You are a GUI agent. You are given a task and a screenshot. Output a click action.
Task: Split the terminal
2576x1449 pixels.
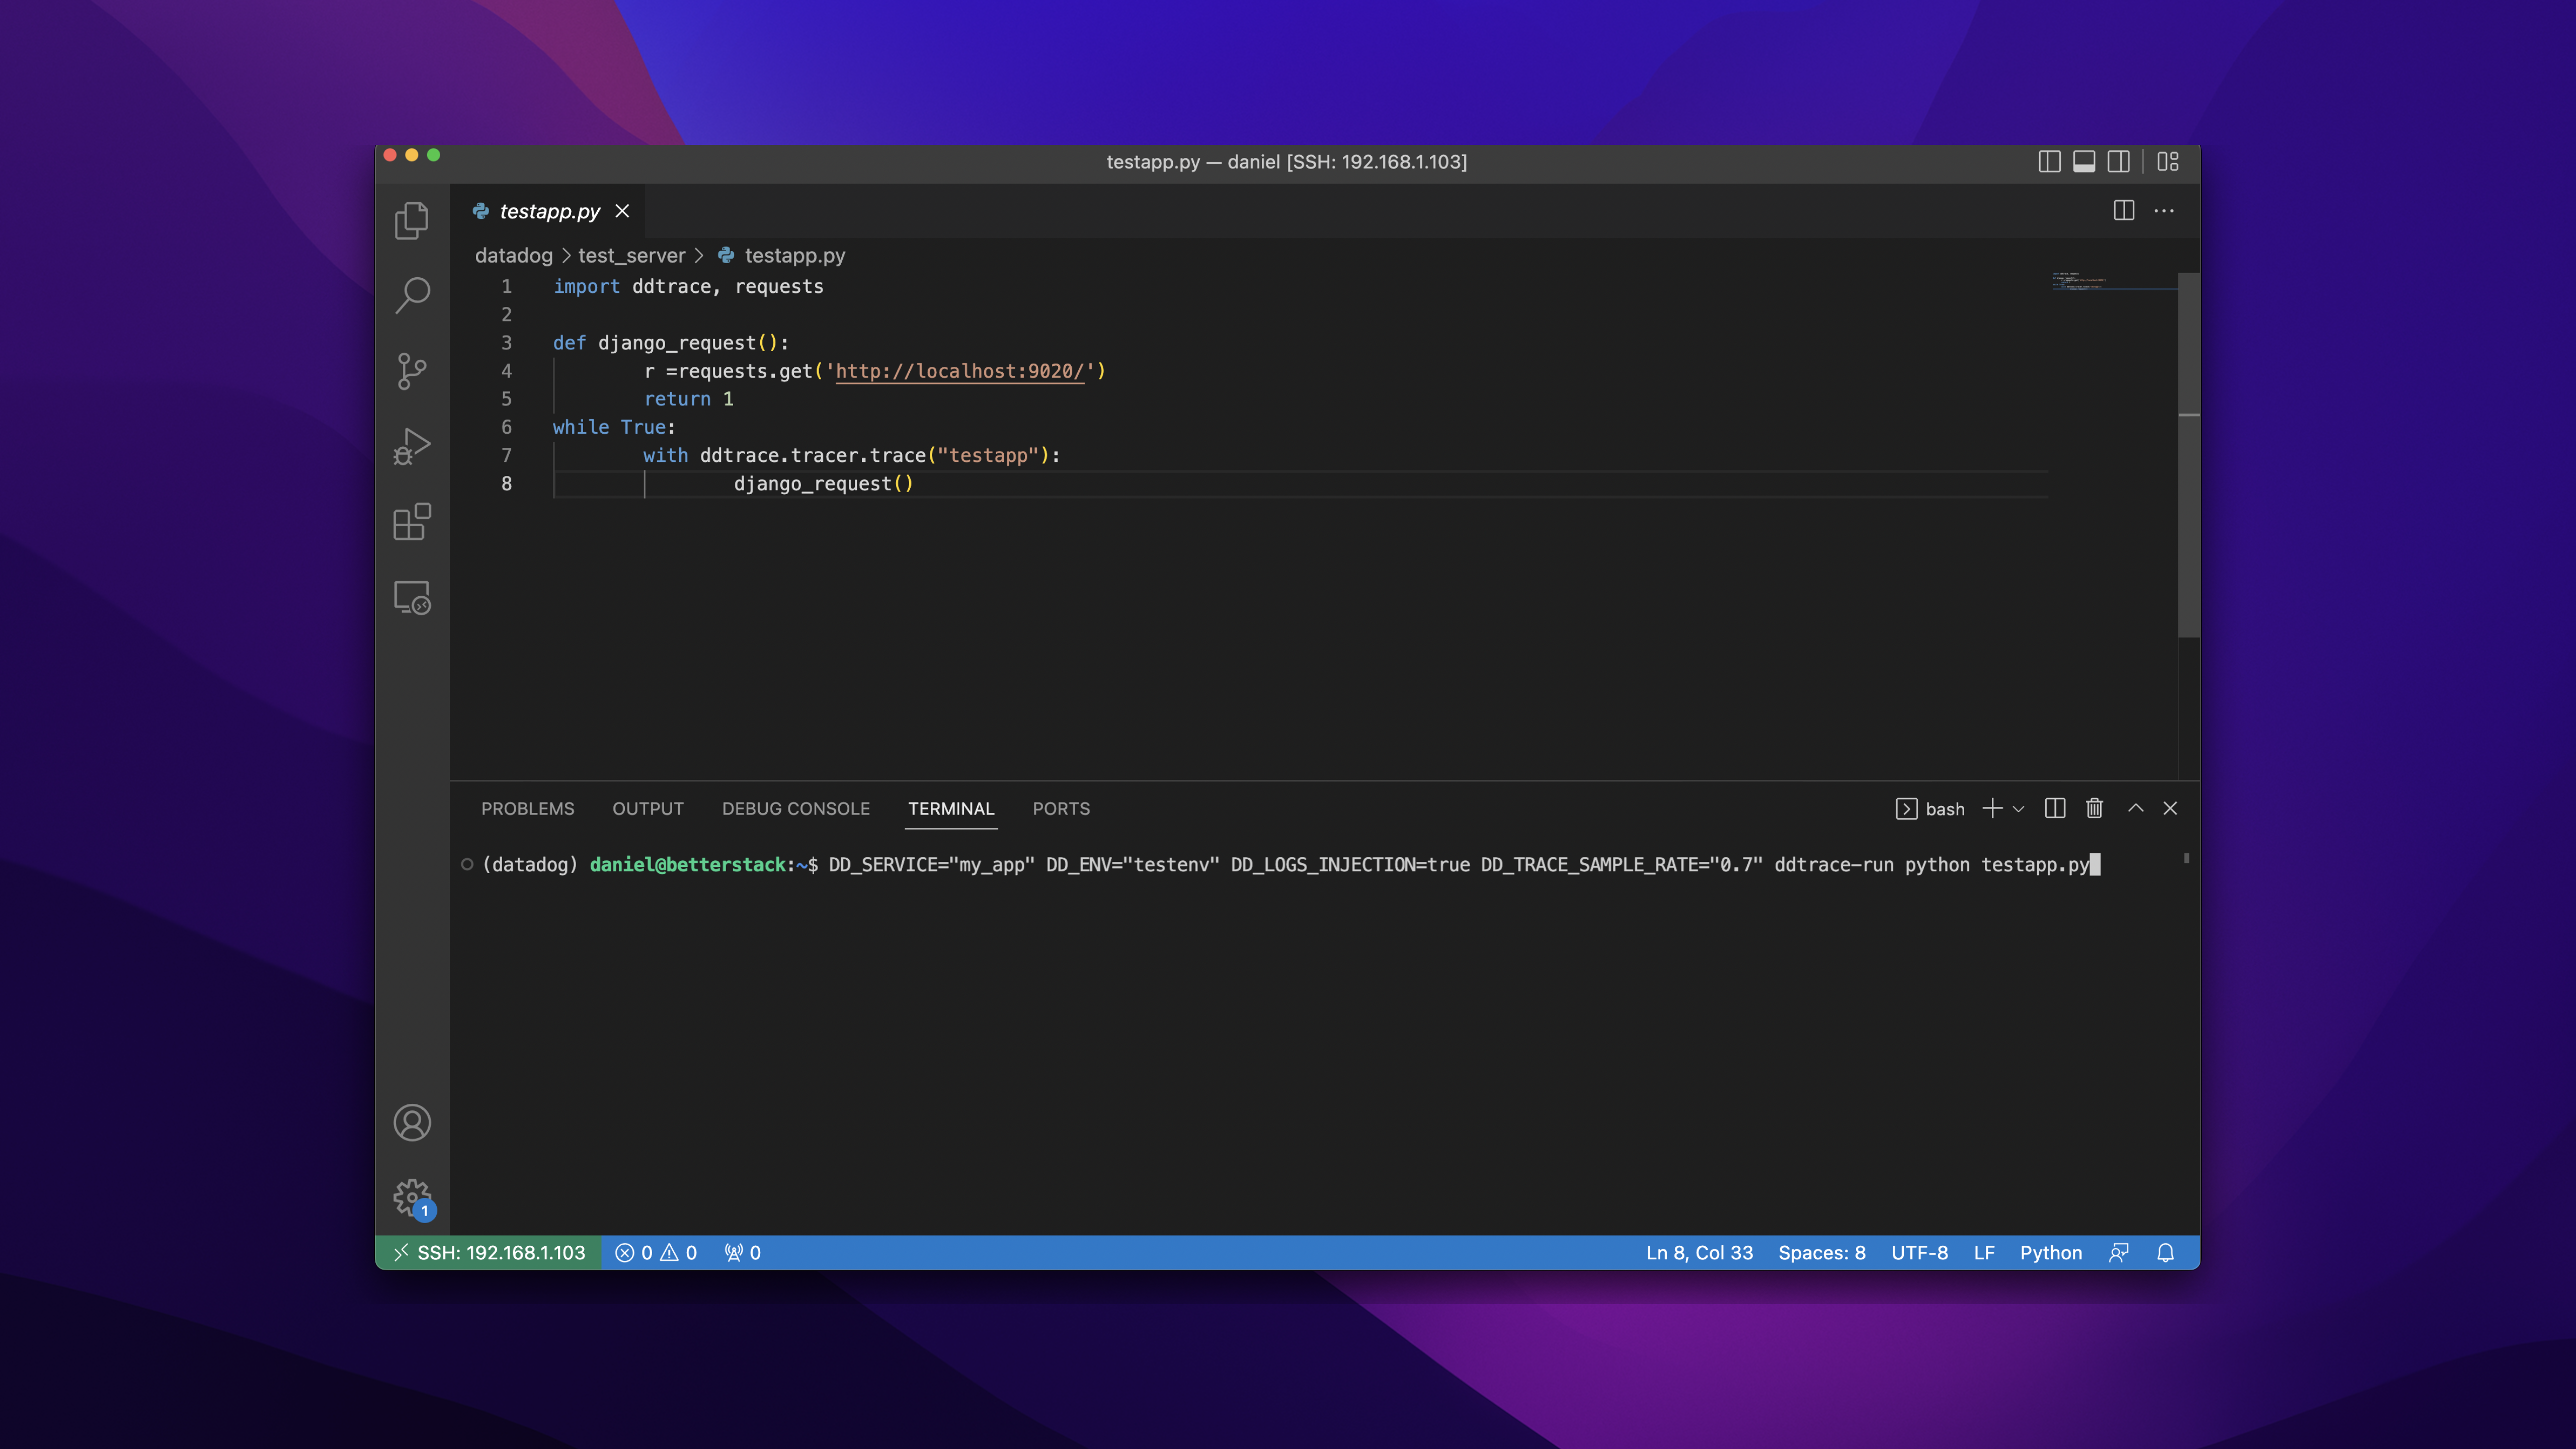(x=2055, y=808)
